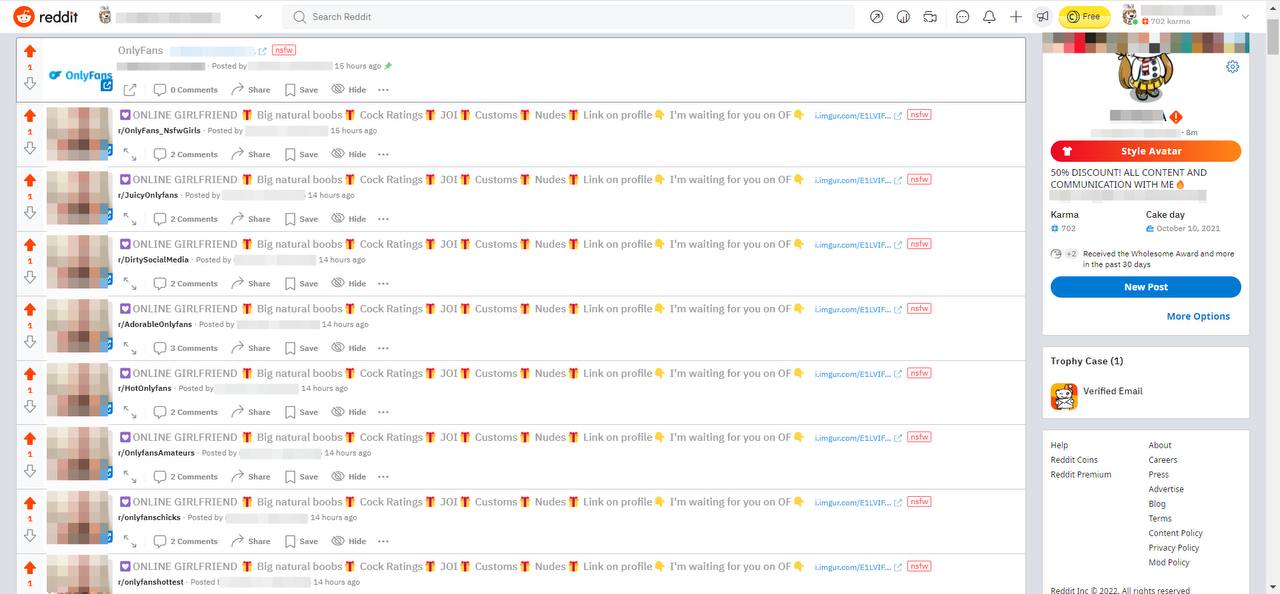Open the Mod Policy footer link
Image resolution: width=1280 pixels, height=594 pixels.
click(x=1169, y=563)
